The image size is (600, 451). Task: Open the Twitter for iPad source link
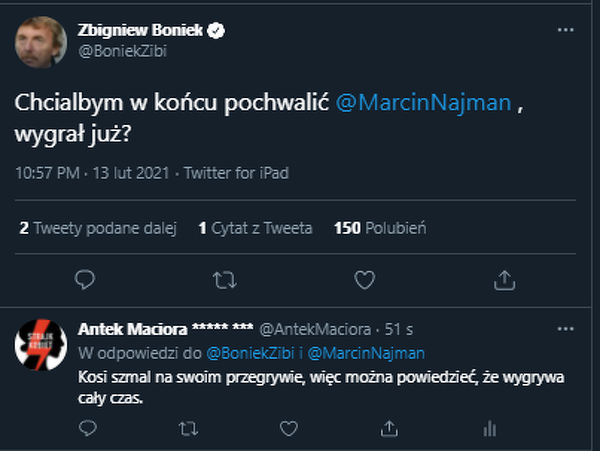click(x=236, y=173)
